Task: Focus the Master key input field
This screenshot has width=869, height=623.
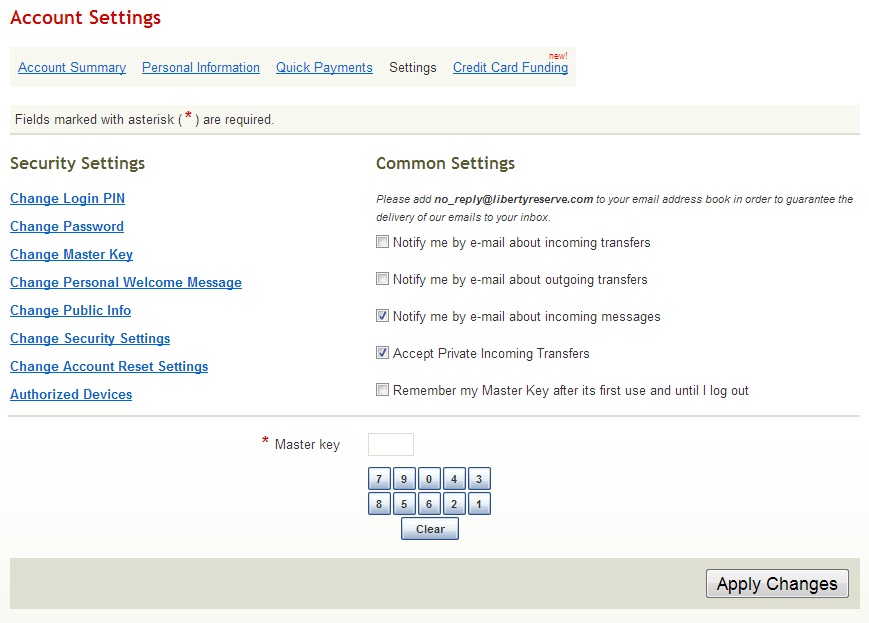Action: point(391,445)
